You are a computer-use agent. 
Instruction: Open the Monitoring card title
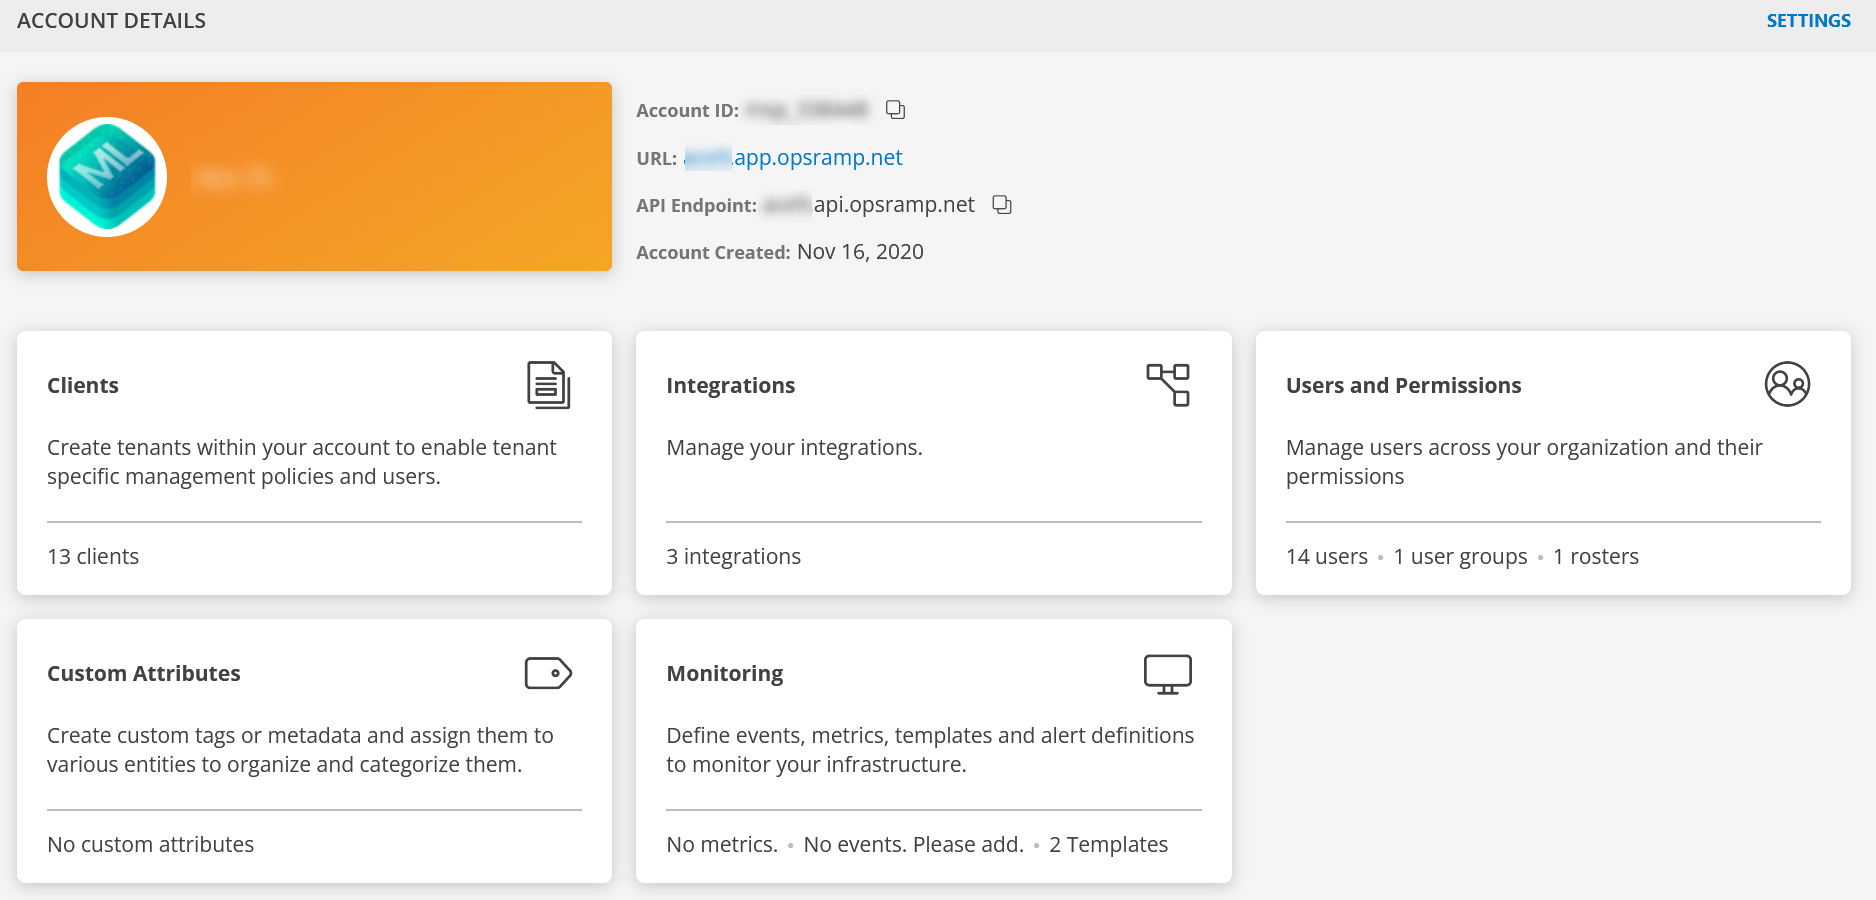point(725,674)
